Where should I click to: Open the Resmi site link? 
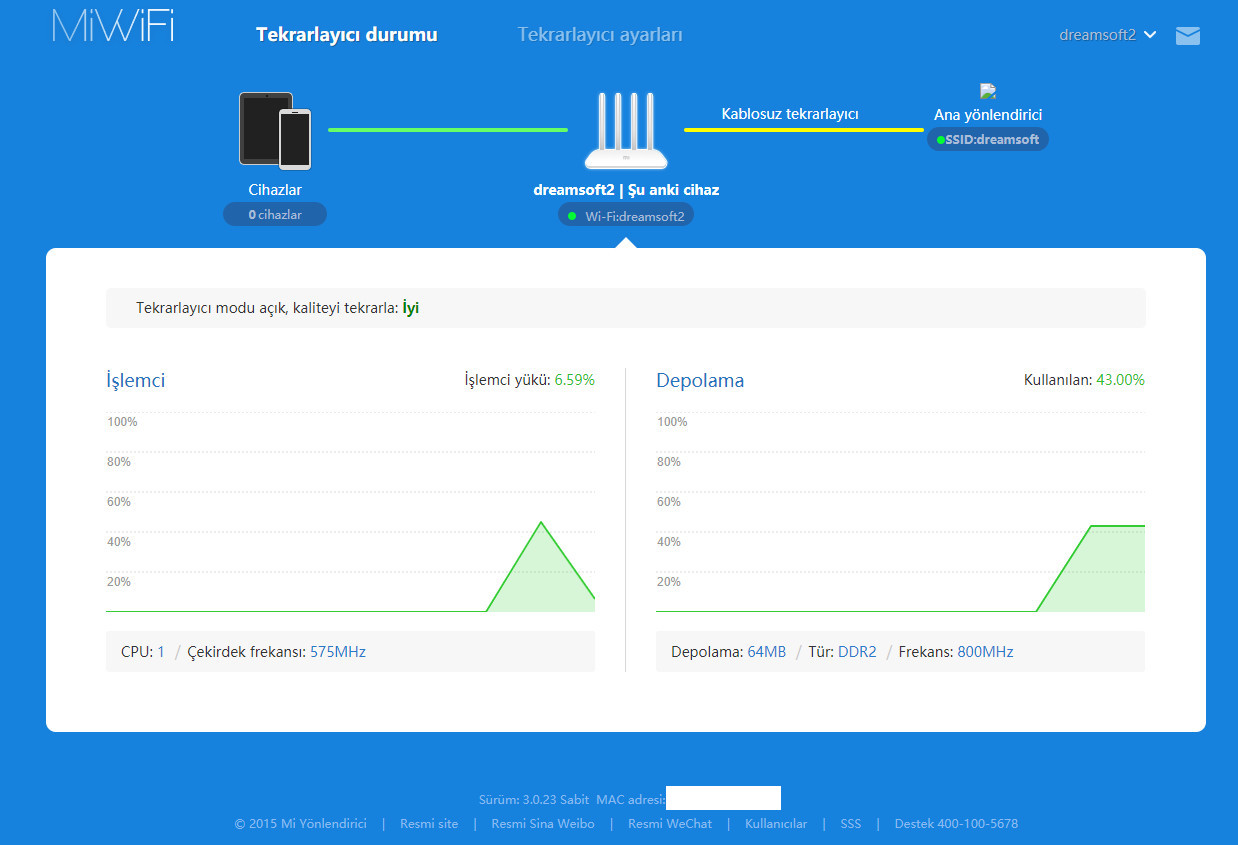[x=429, y=824]
